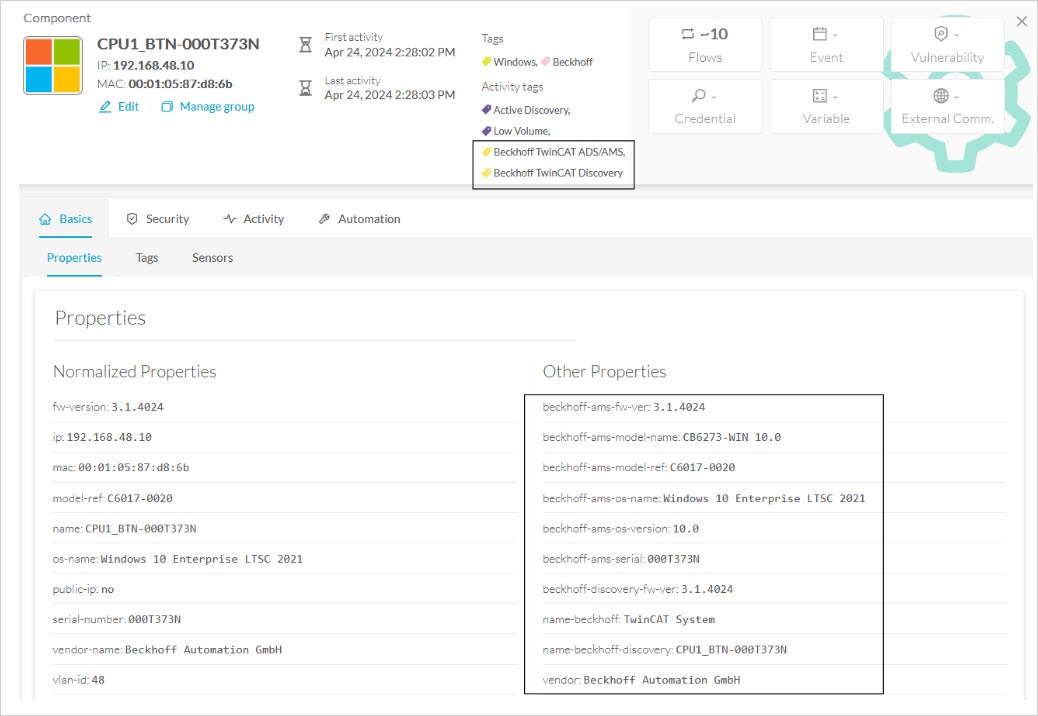Select the name-beckhoff TwinCAT System row
Image resolution: width=1038 pixels, height=716 pixels.
pos(775,619)
